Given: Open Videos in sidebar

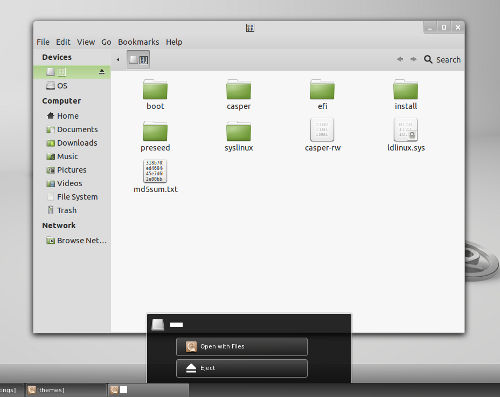Looking at the screenshot, I should click(x=72, y=183).
